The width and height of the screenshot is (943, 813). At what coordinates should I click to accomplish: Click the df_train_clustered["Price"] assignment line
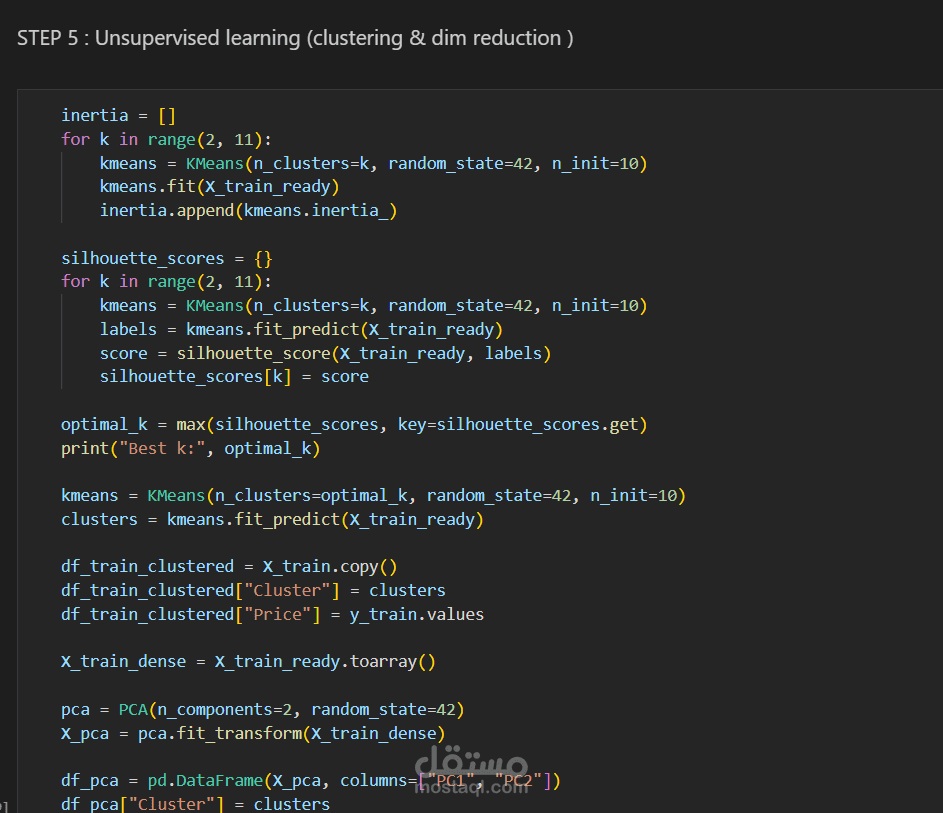272,615
